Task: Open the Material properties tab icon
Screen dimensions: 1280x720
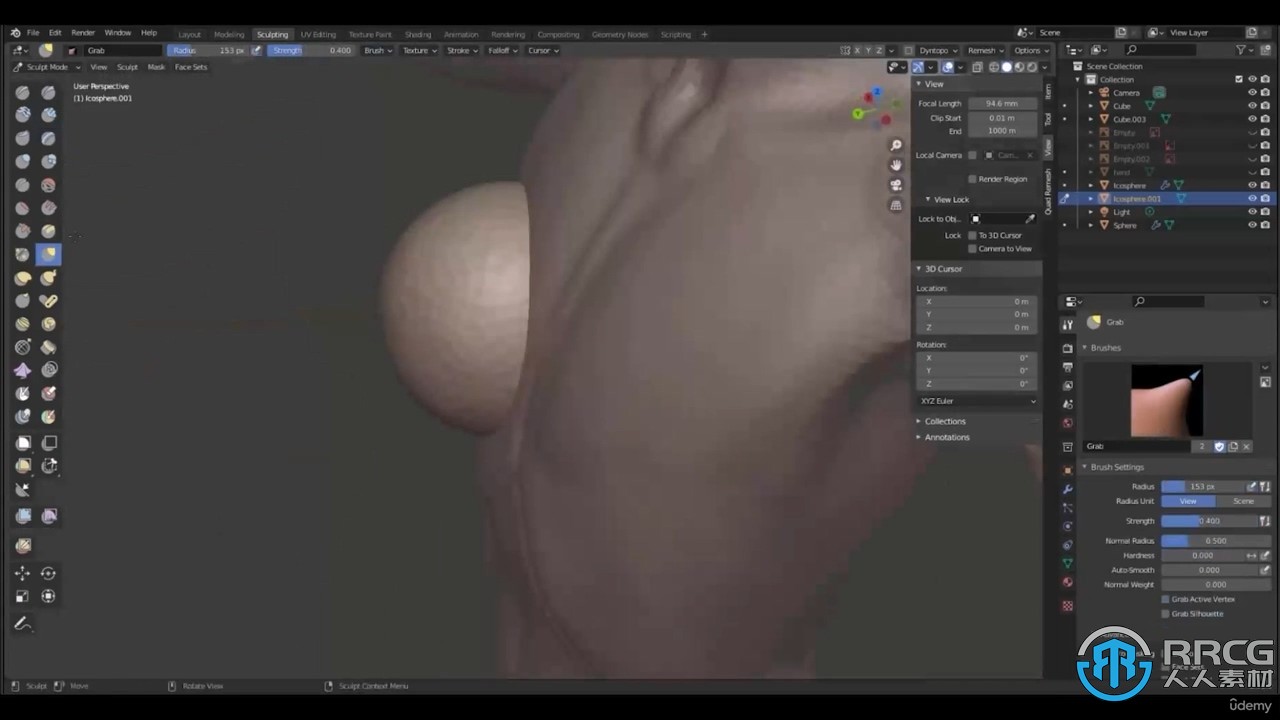Action: [1067, 582]
